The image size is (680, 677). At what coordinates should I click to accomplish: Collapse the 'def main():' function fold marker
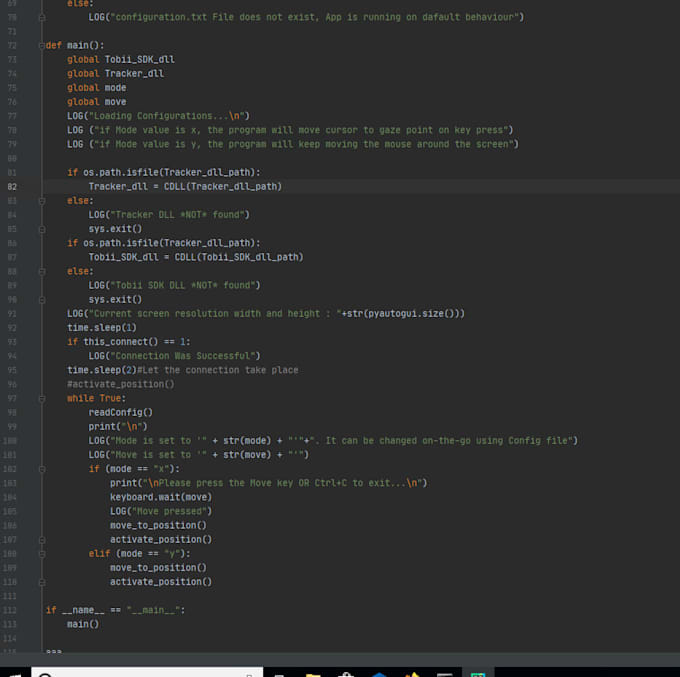[42, 46]
